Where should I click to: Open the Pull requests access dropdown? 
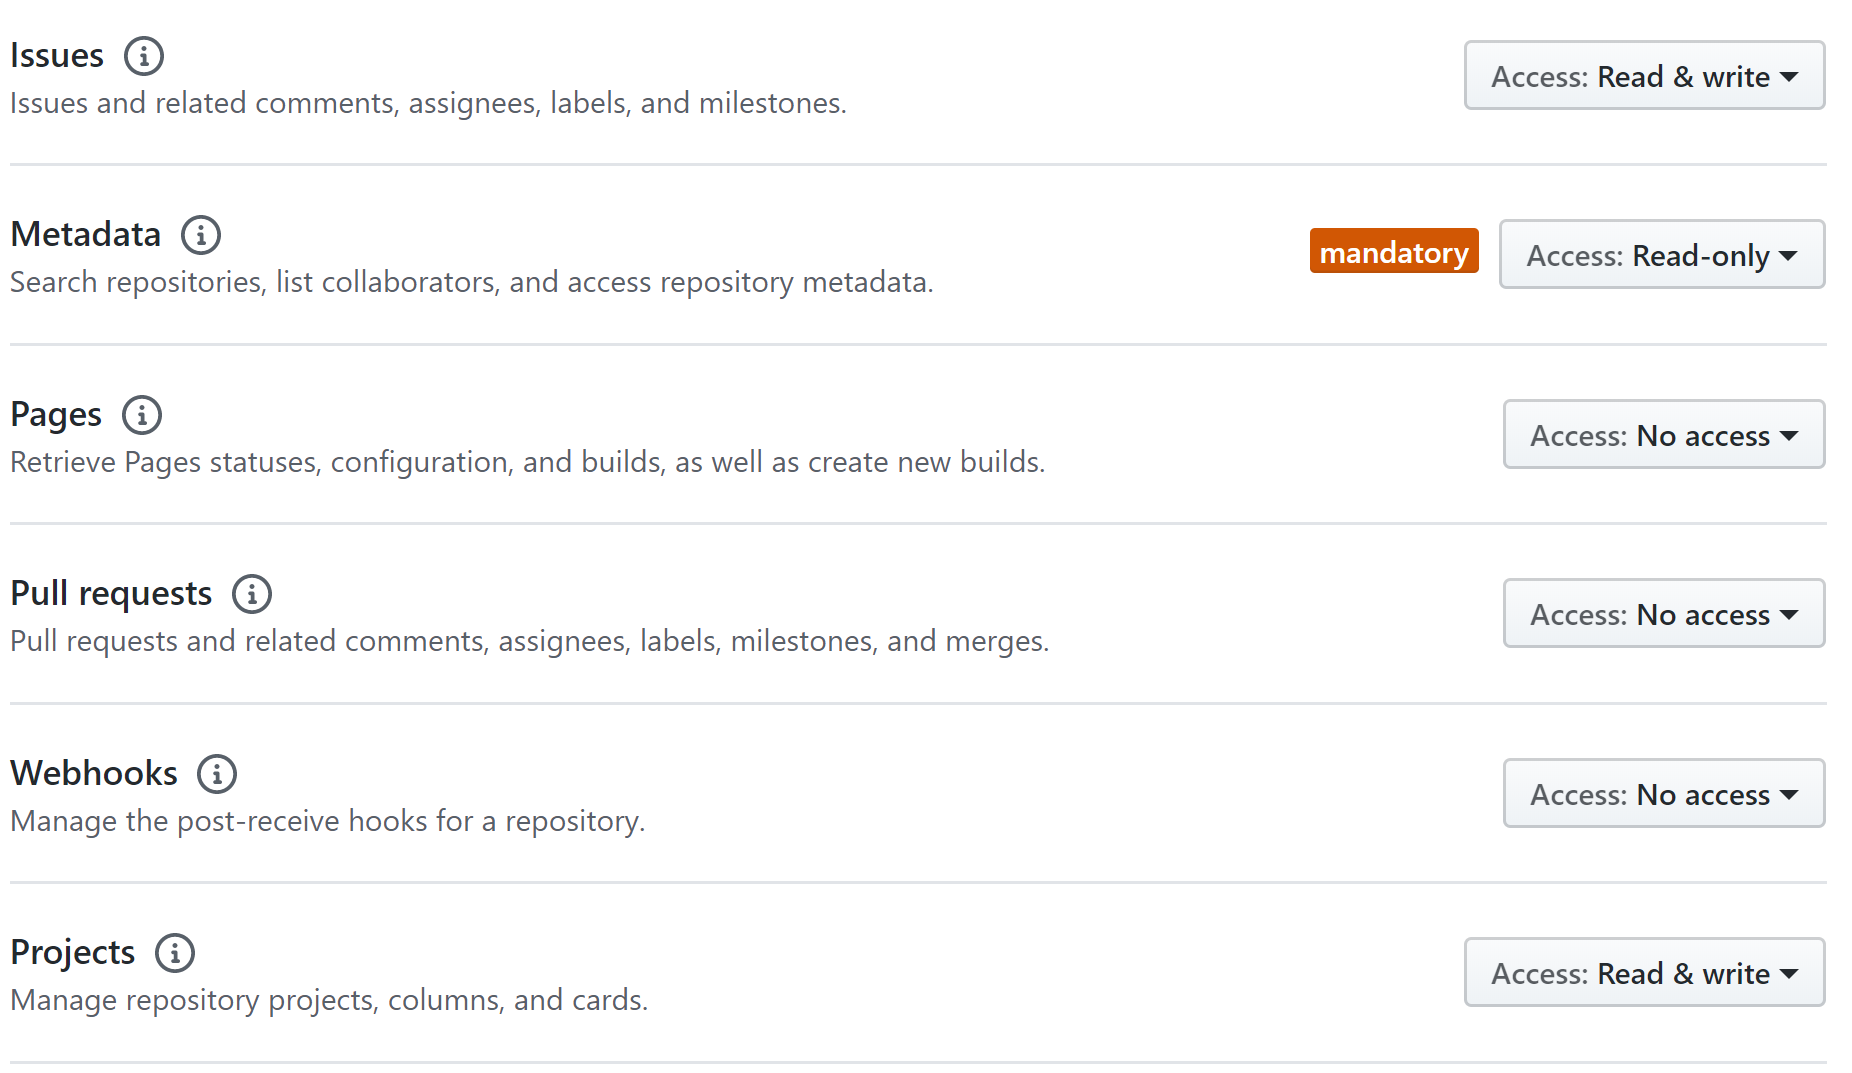point(1663,614)
